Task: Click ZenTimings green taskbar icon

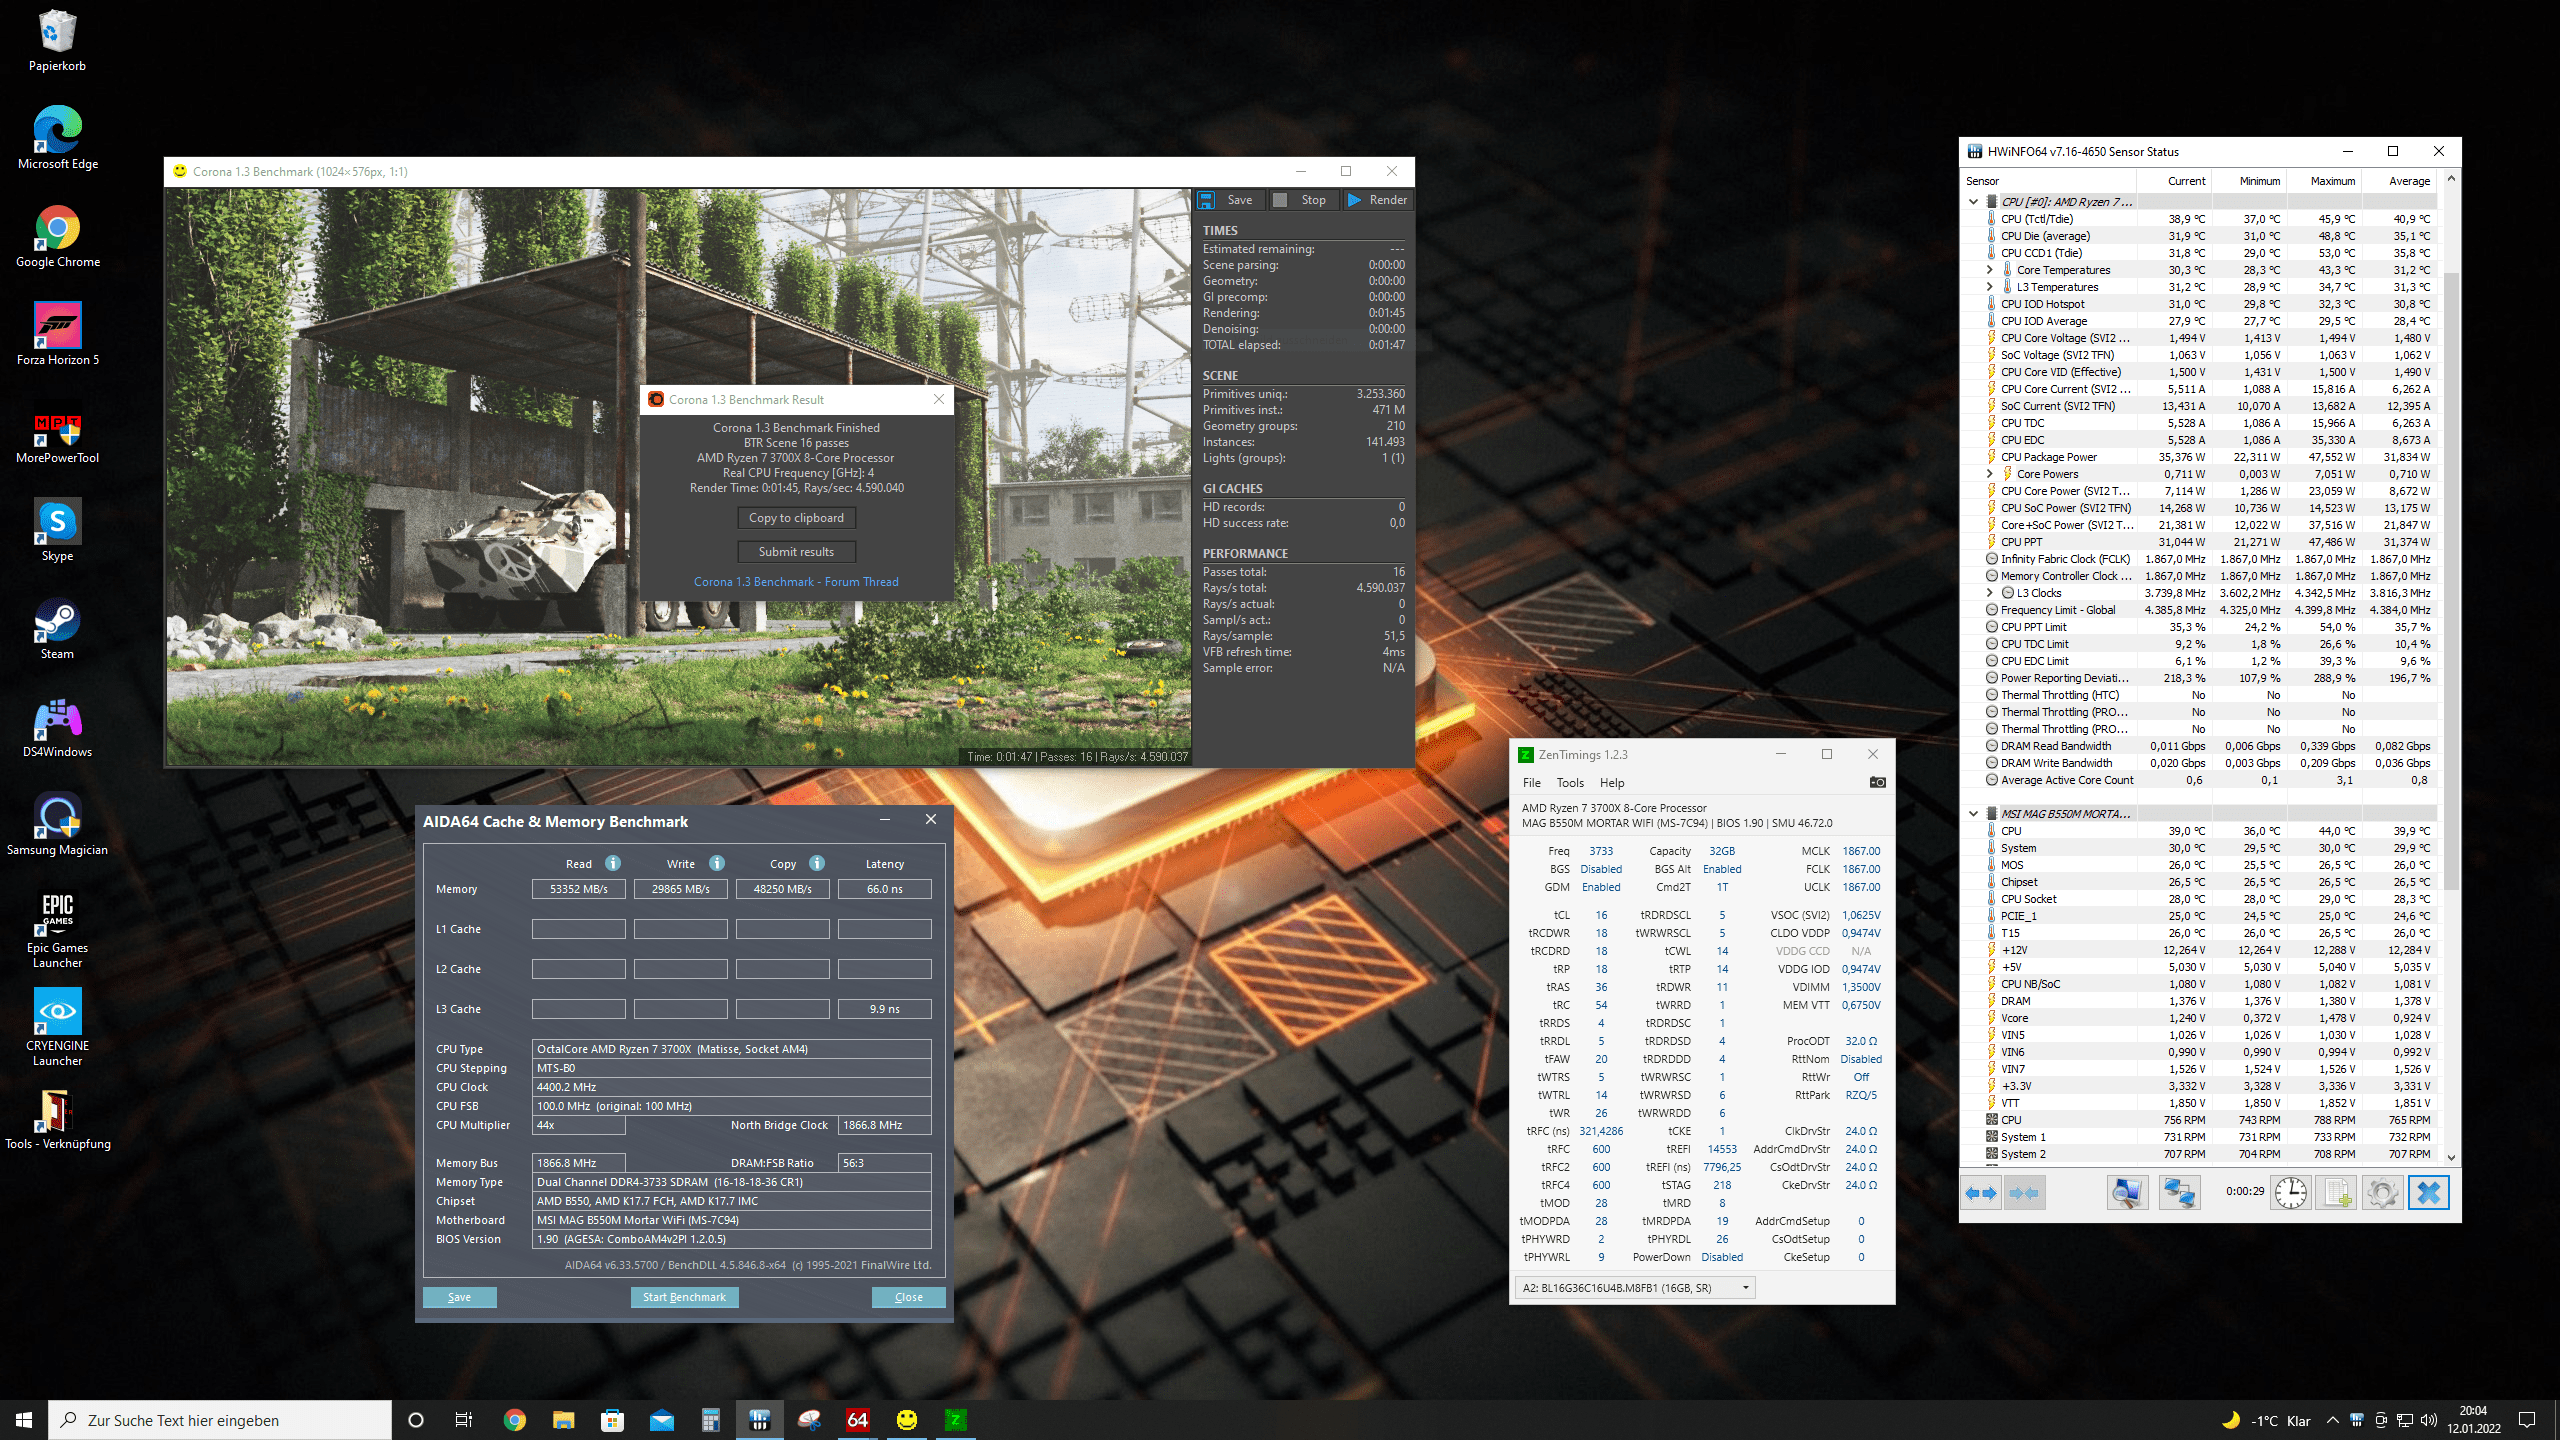Action: tap(955, 1420)
